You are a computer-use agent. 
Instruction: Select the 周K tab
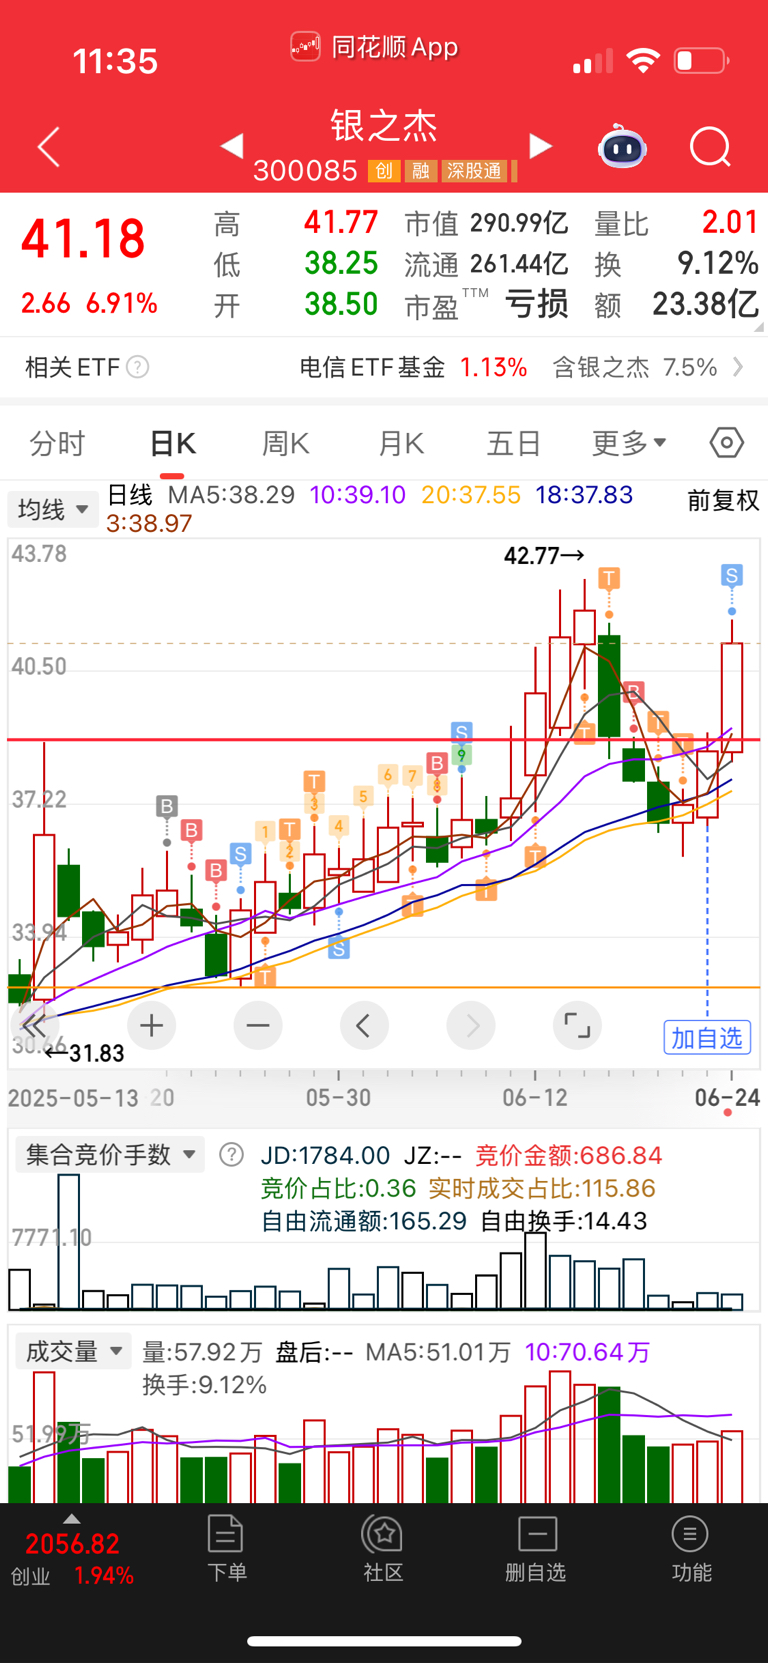[286, 443]
